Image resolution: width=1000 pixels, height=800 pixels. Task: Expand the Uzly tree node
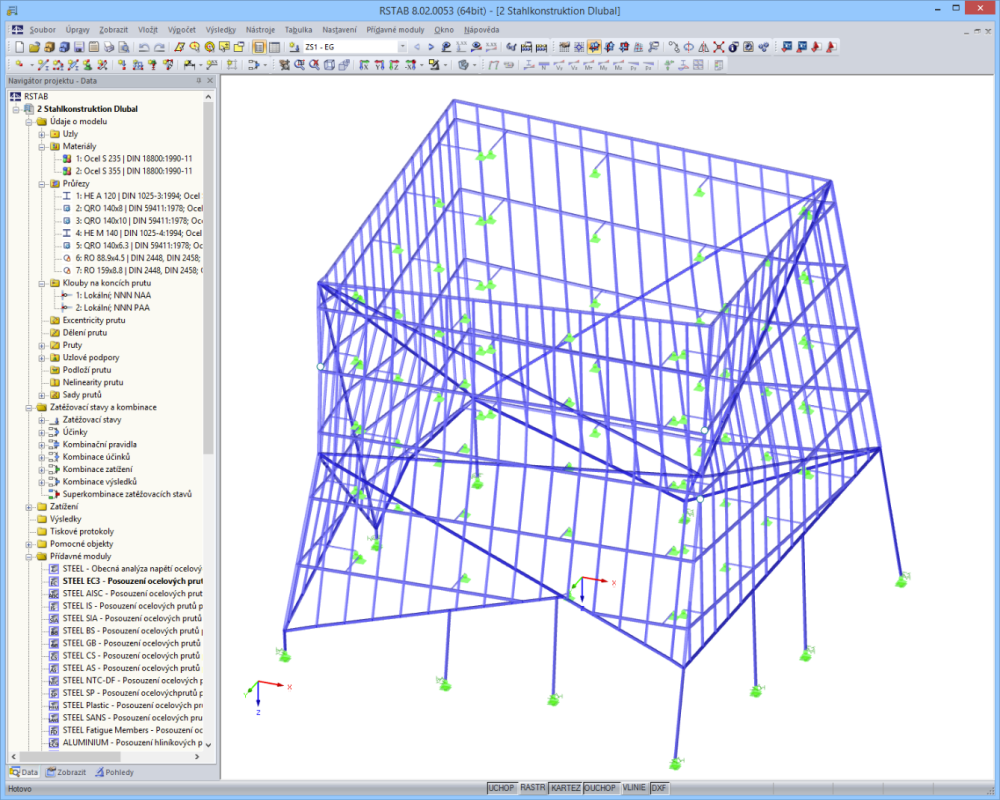tap(41, 134)
